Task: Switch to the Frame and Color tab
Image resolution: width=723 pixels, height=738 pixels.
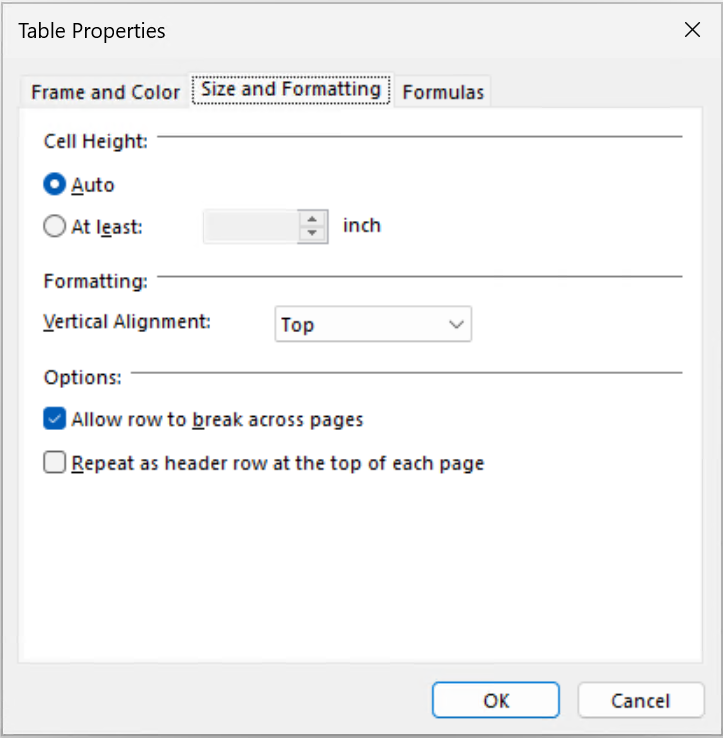Action: tap(105, 92)
